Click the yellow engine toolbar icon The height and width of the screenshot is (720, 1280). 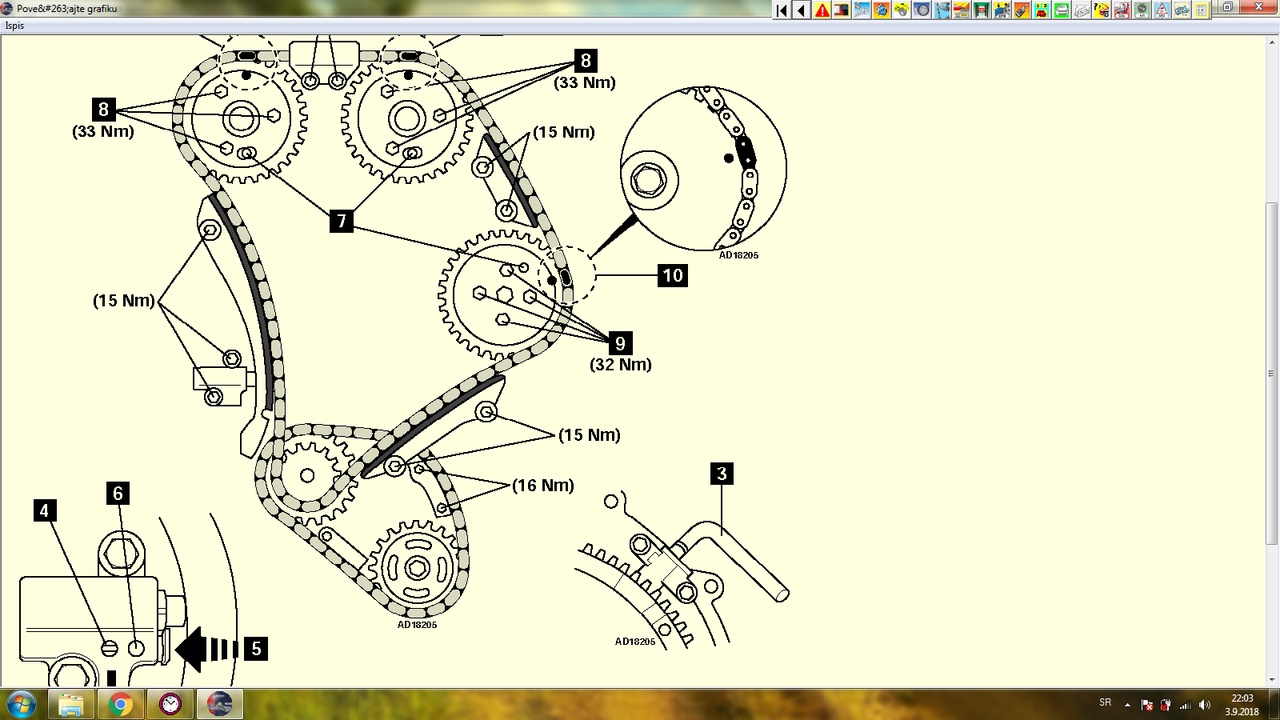pos(901,10)
